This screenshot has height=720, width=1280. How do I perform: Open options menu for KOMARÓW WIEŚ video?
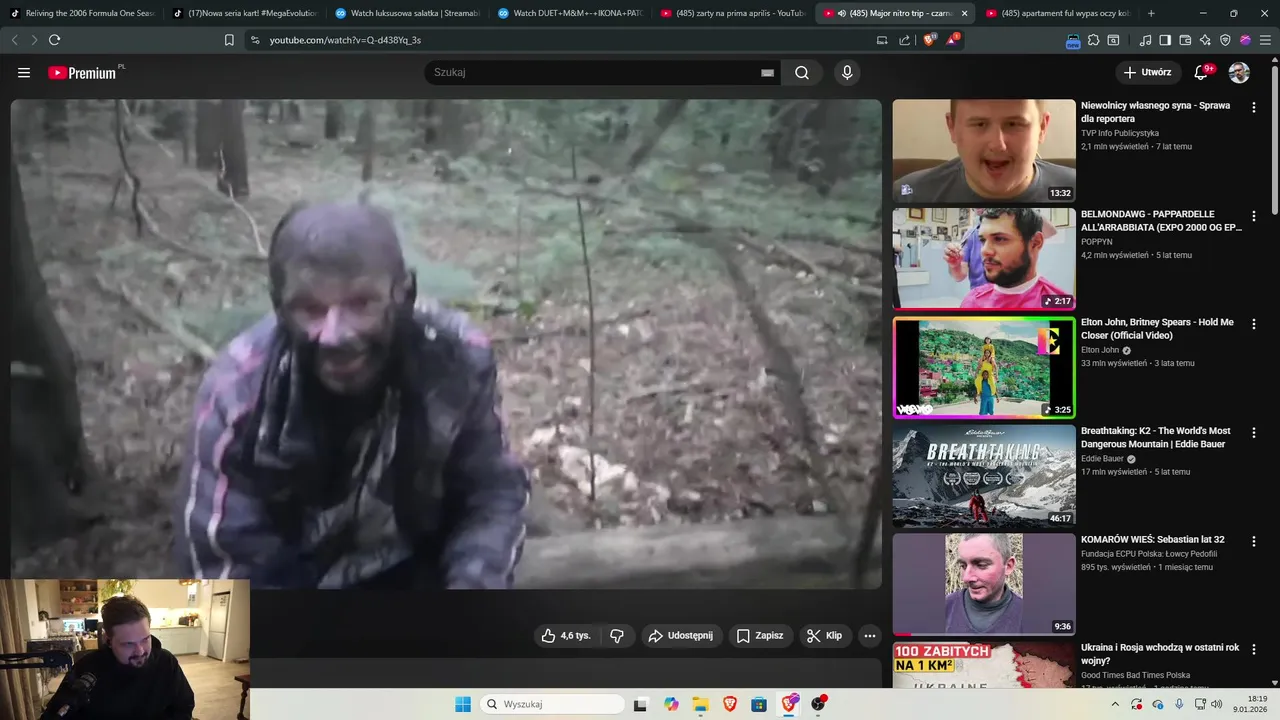coord(1254,541)
